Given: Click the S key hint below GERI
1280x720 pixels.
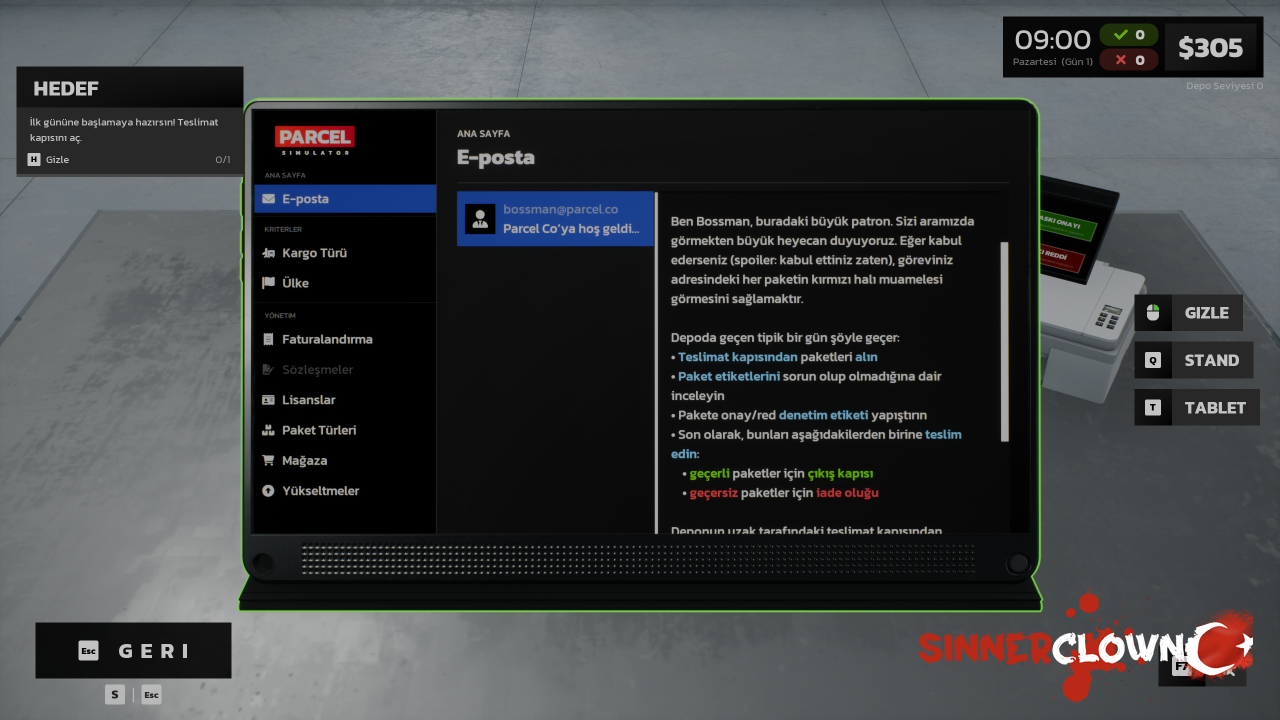Looking at the screenshot, I should click(115, 694).
